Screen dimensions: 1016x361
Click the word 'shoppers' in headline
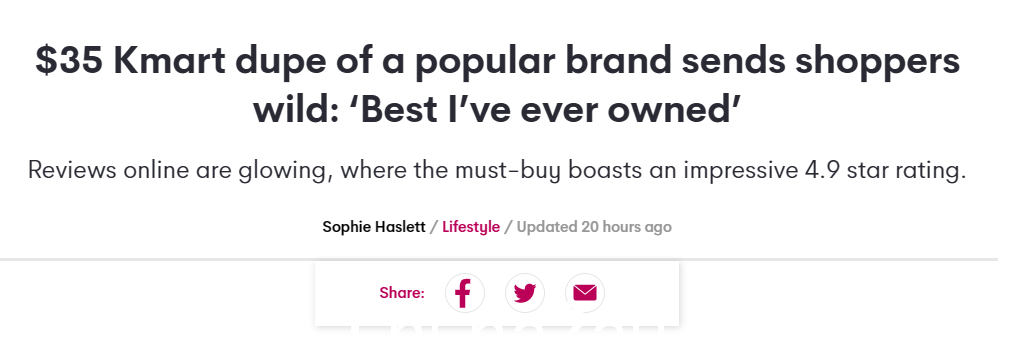[x=877, y=63]
